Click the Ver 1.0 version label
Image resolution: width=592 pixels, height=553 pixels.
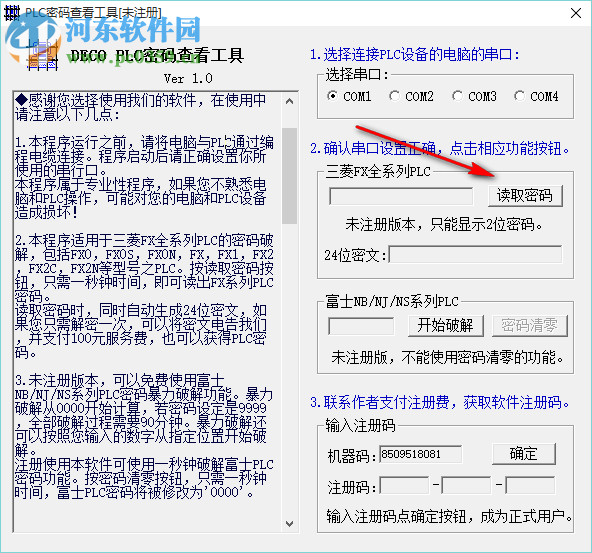coord(188,79)
